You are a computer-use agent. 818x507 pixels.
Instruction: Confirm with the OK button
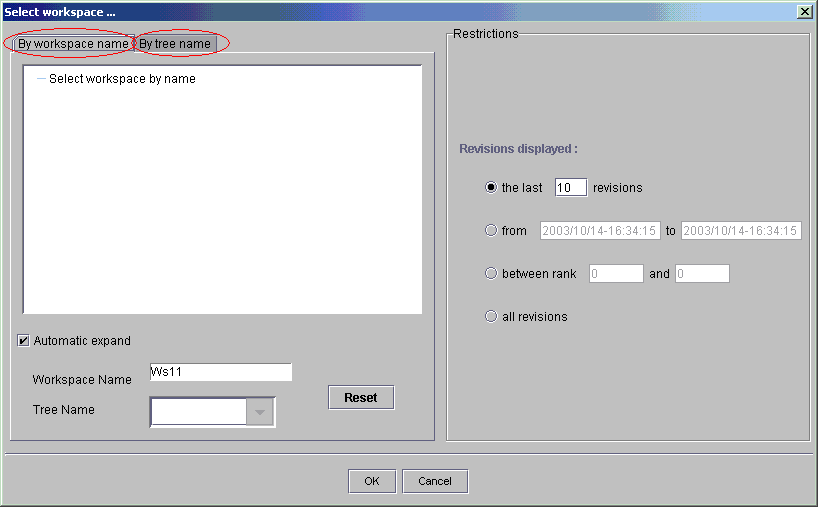pos(372,481)
